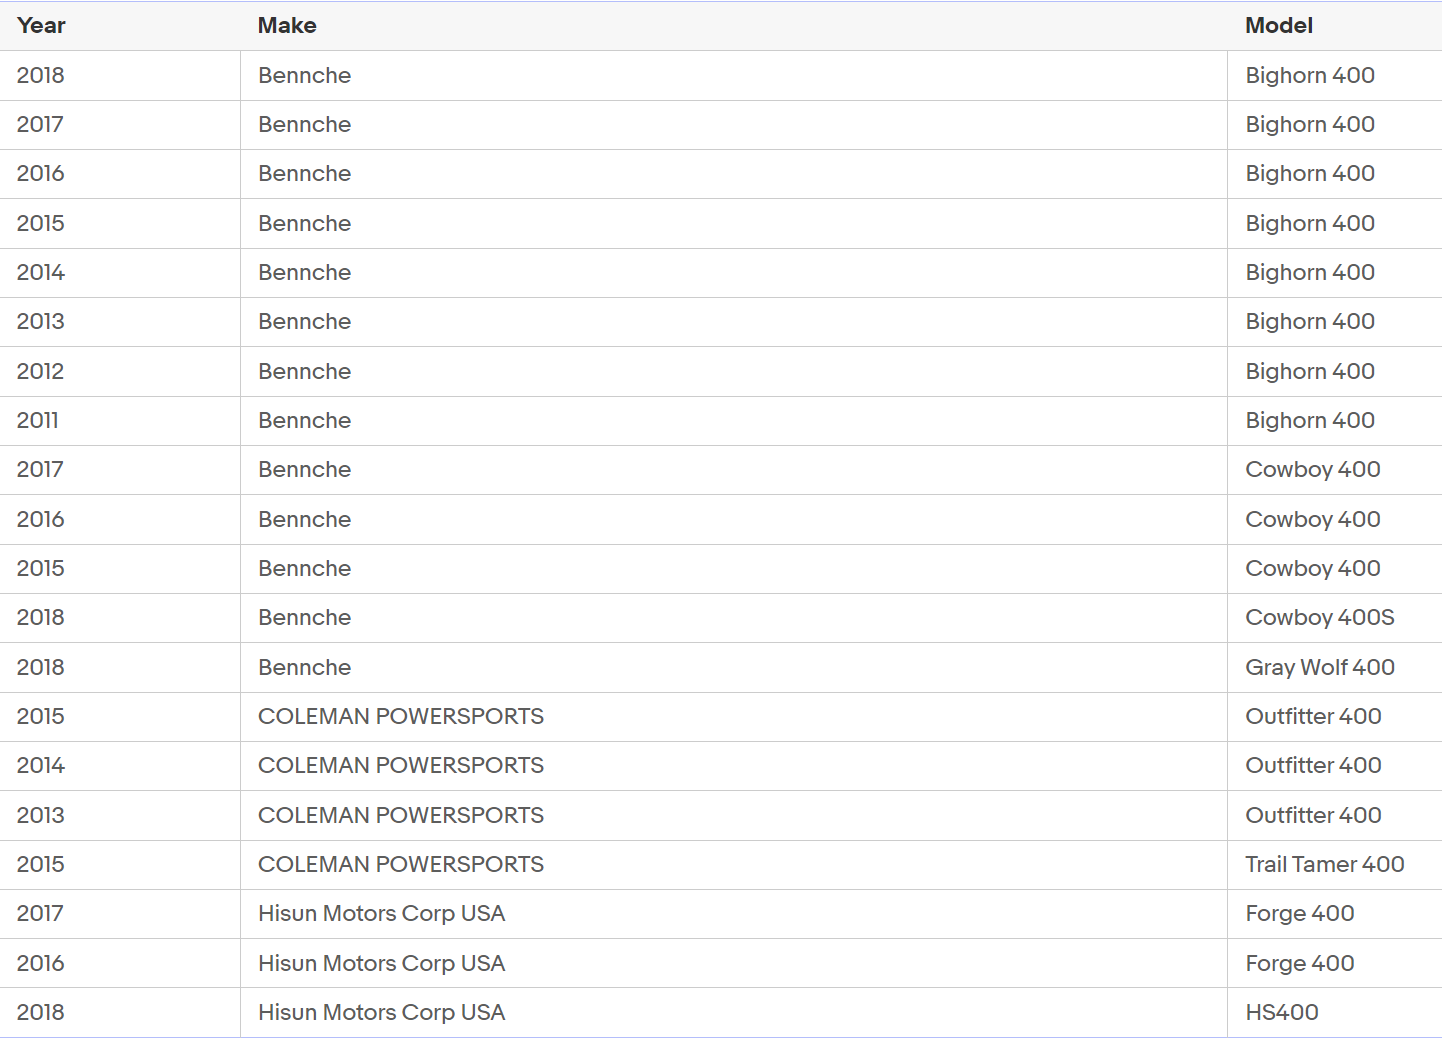1442x1043 pixels.
Task: Select year 2016 in the Bighorn 400 row
Action: pyautogui.click(x=41, y=173)
